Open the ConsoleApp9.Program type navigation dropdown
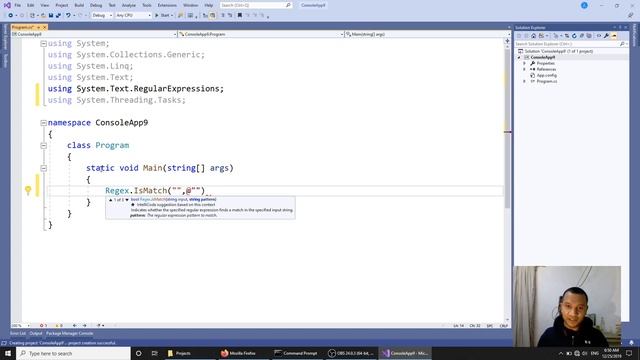 click(x=261, y=34)
